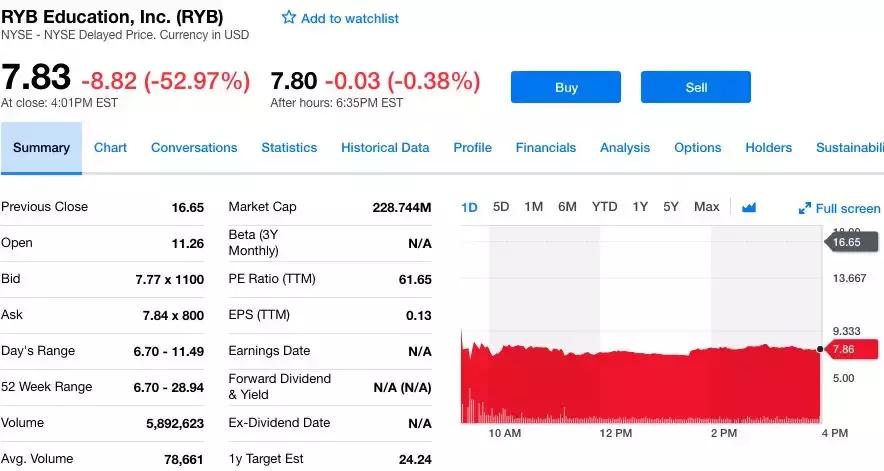This screenshot has width=884, height=471.
Task: Open the chart type icon
Action: tap(749, 207)
